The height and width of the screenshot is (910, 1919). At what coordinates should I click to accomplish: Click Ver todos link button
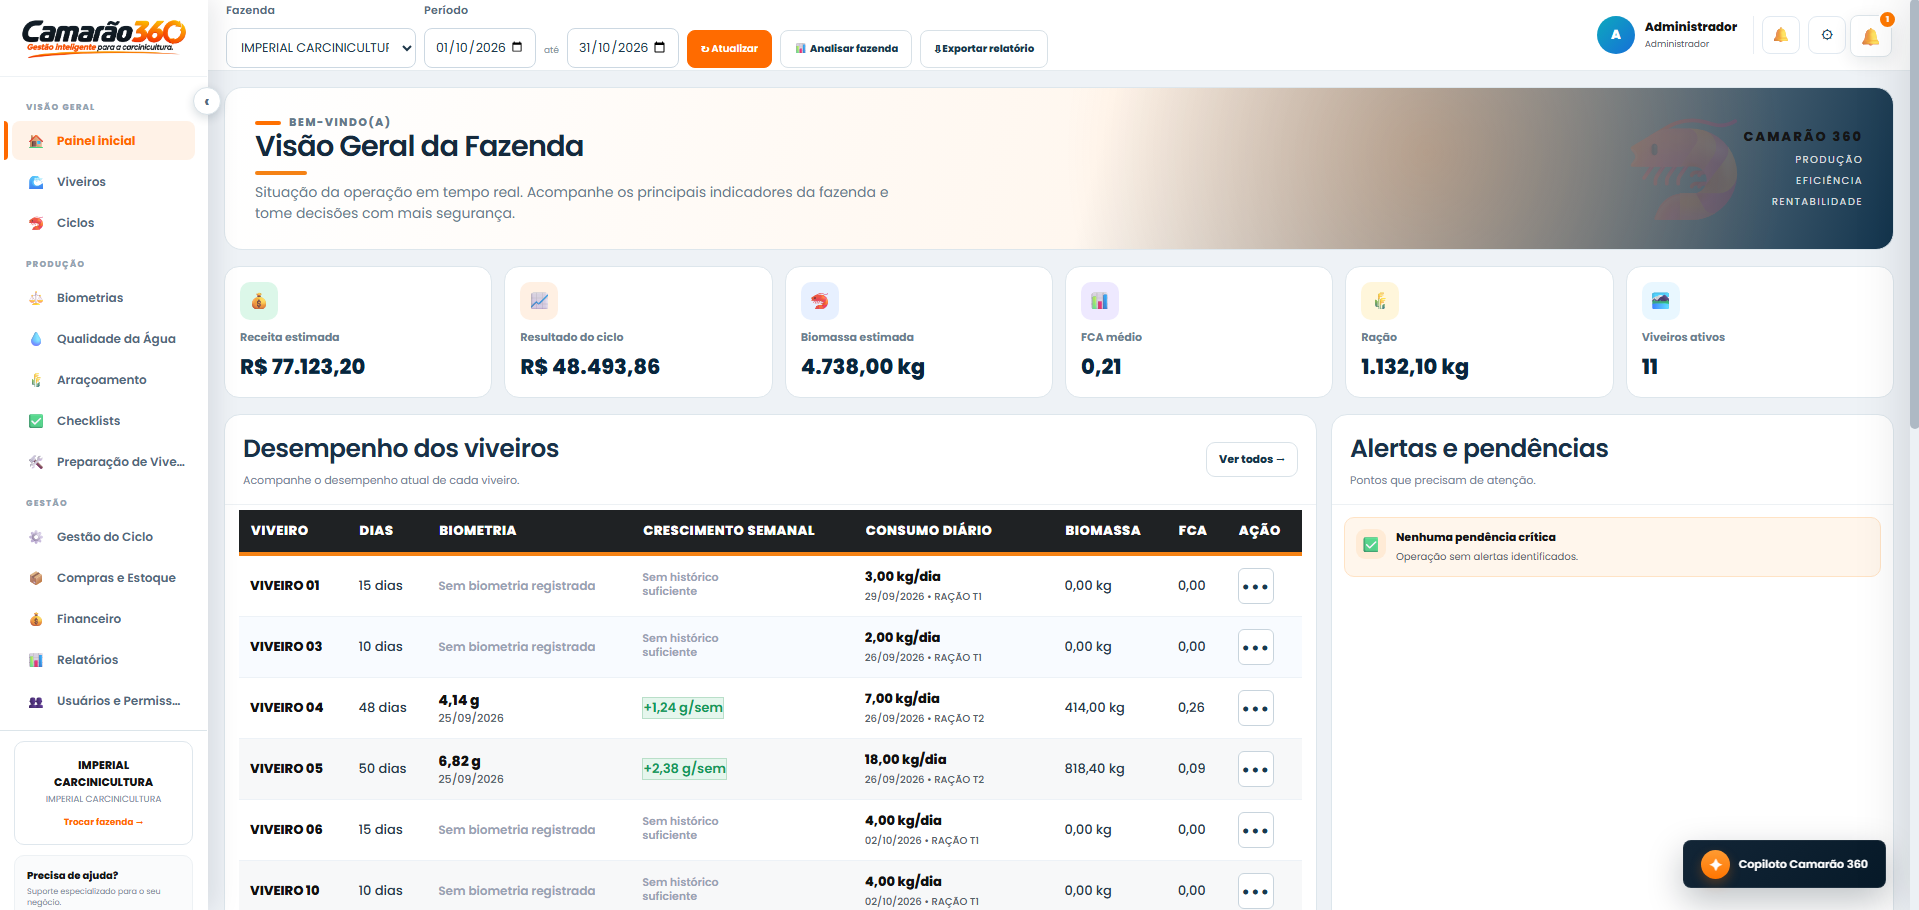tap(1252, 459)
